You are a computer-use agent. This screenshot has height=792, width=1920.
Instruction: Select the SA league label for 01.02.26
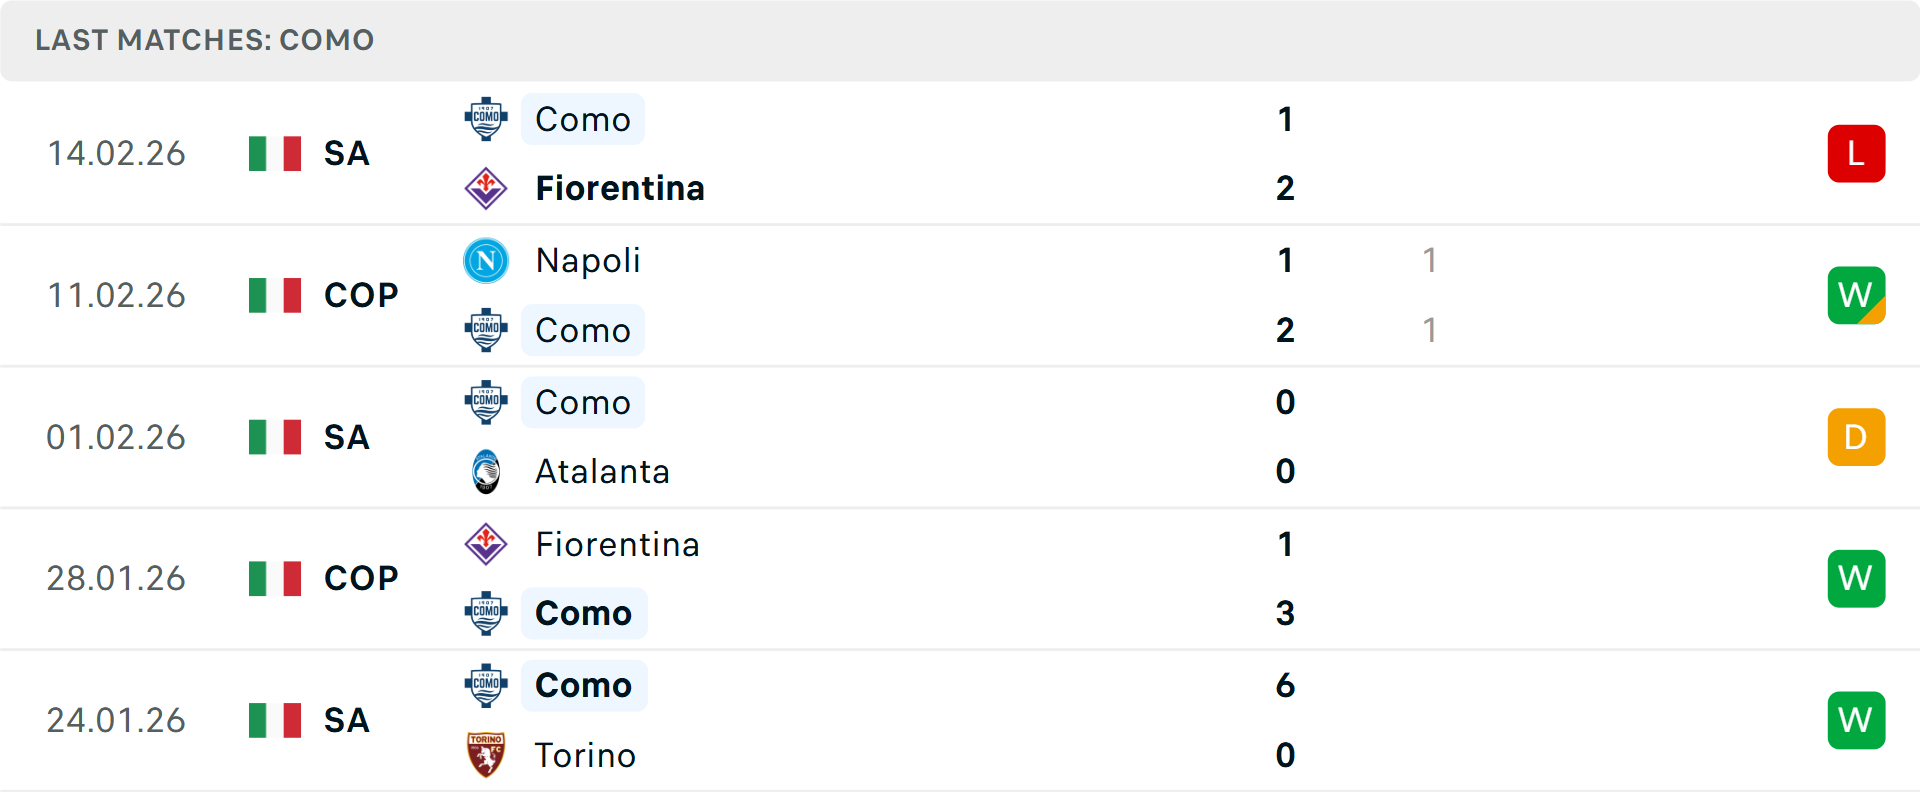pos(347,437)
